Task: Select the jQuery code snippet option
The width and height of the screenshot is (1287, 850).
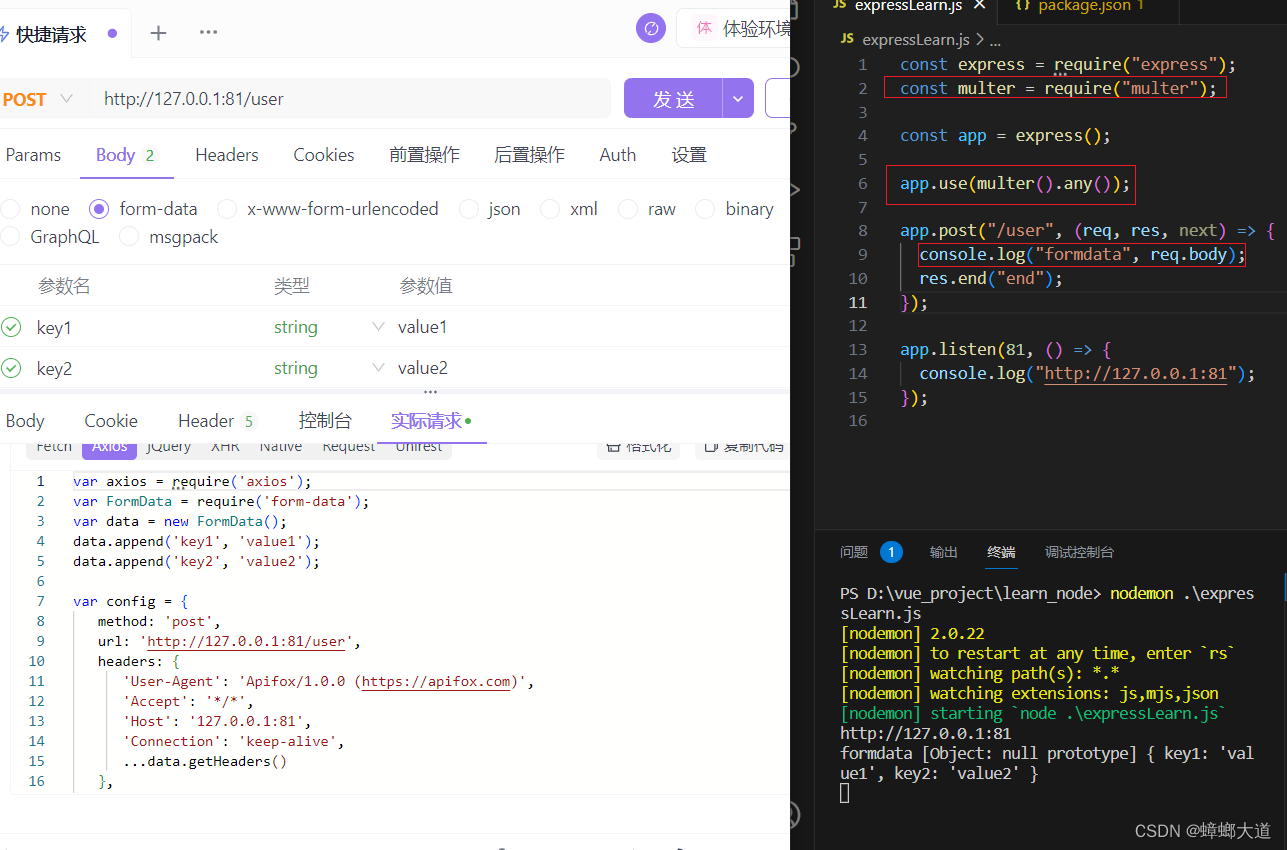Action: [168, 446]
